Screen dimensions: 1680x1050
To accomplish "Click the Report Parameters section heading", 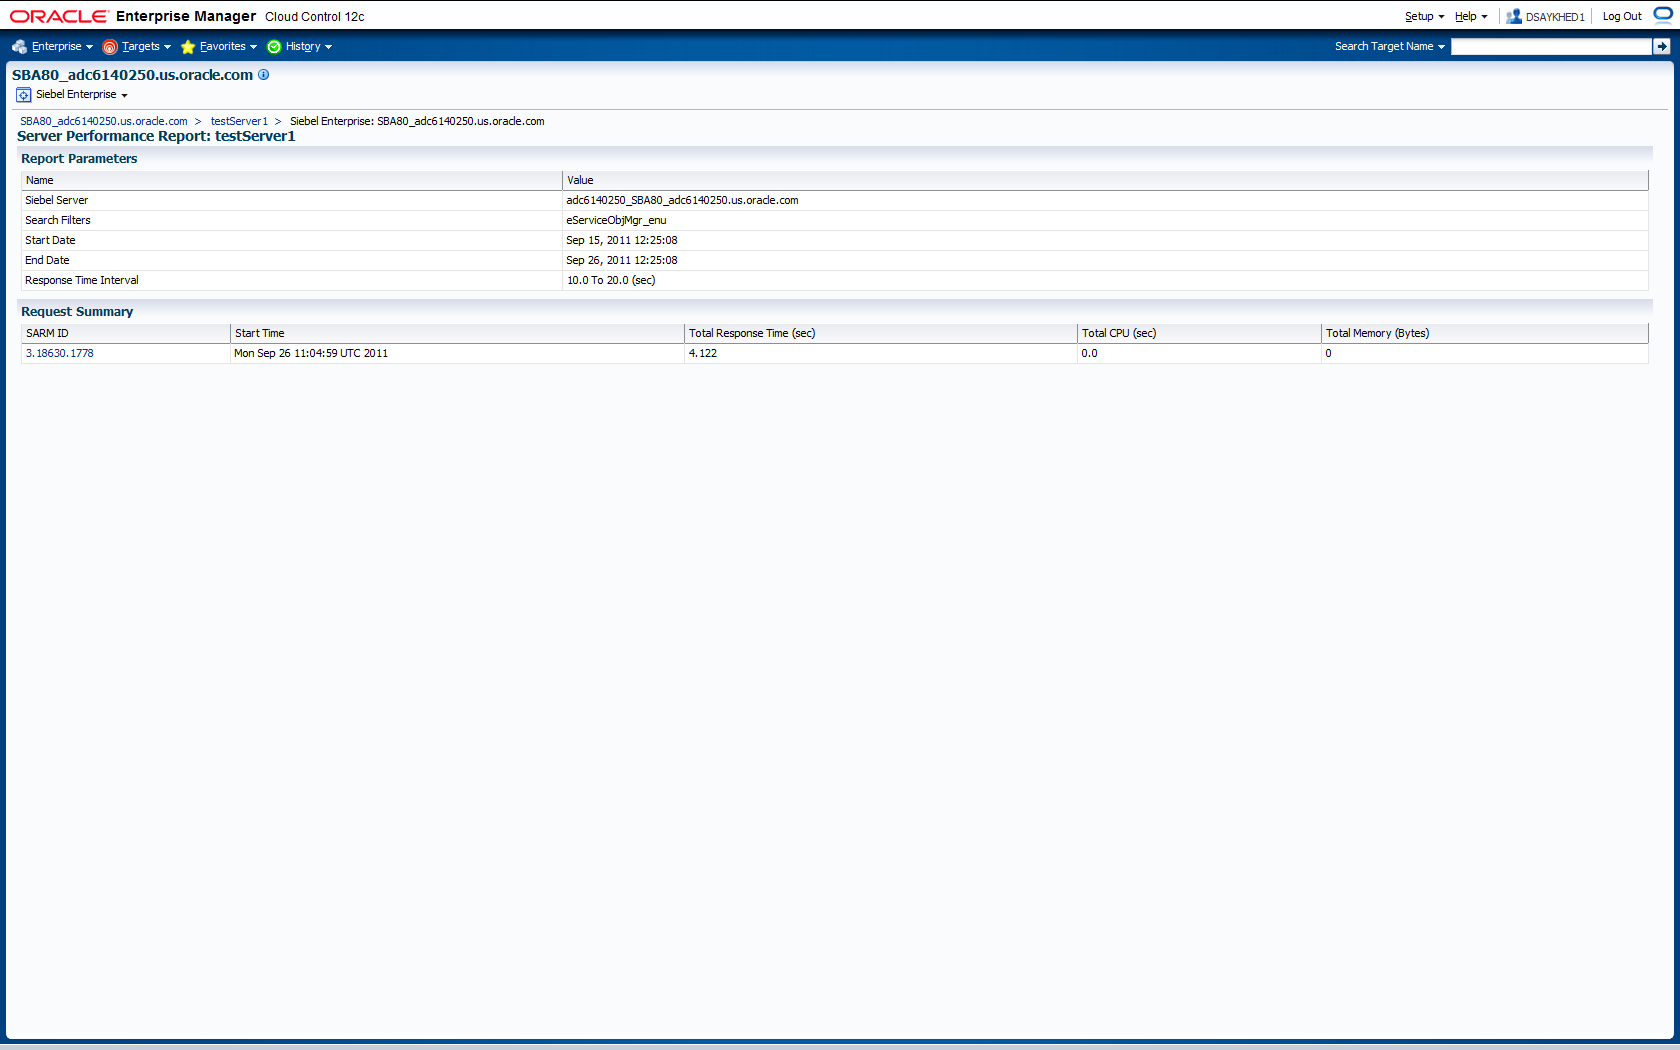I will coord(79,159).
